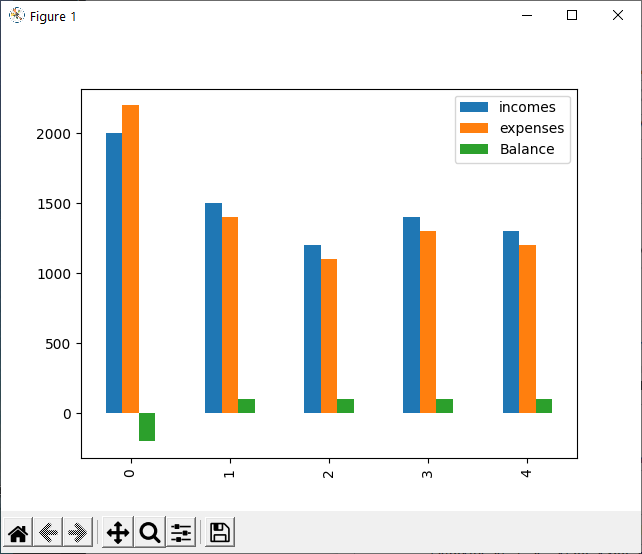Click the orange expenses bar for group 4
The image size is (642, 554).
point(527,329)
